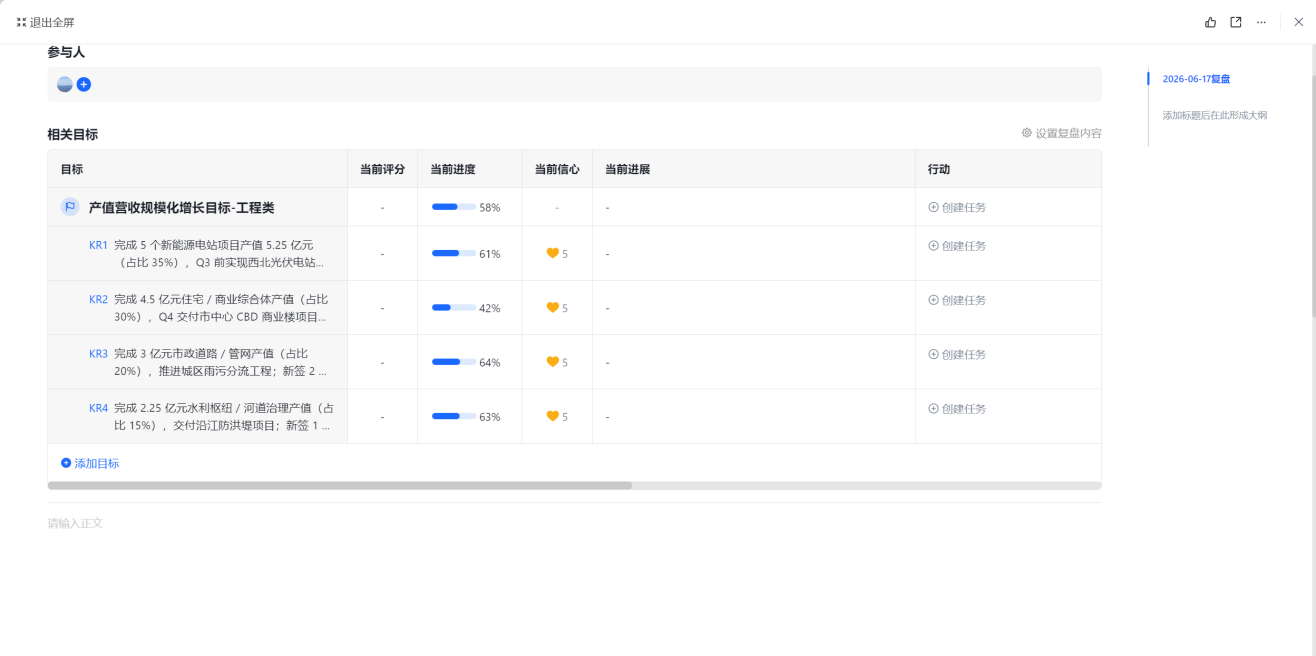
Task: Click KR1 current progress note cell
Action: (x=754, y=254)
